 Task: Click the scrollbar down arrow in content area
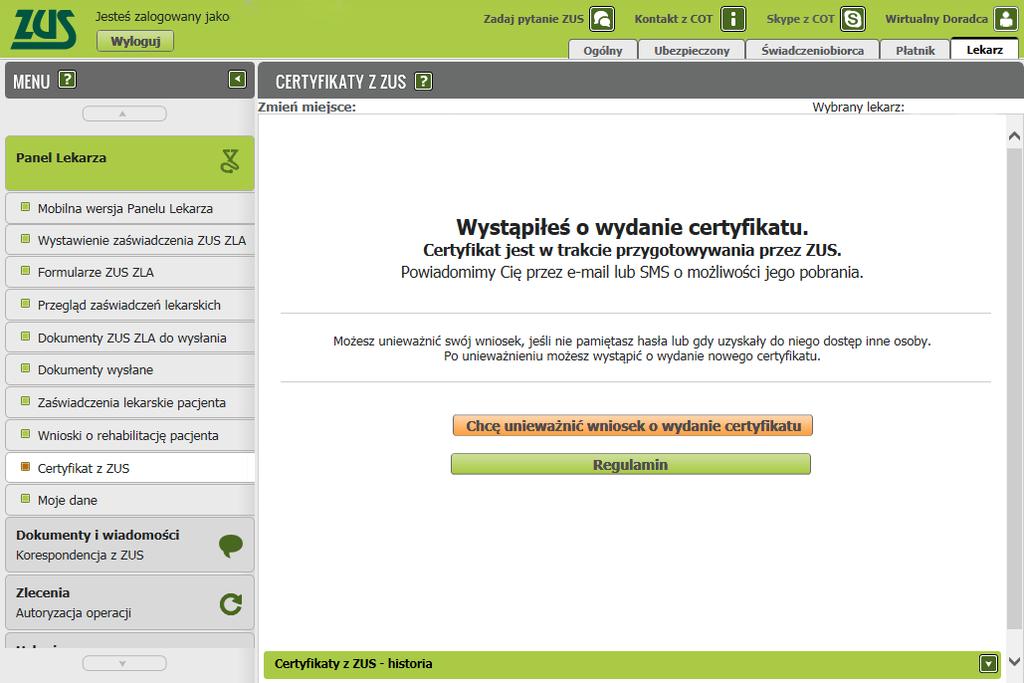(1014, 661)
